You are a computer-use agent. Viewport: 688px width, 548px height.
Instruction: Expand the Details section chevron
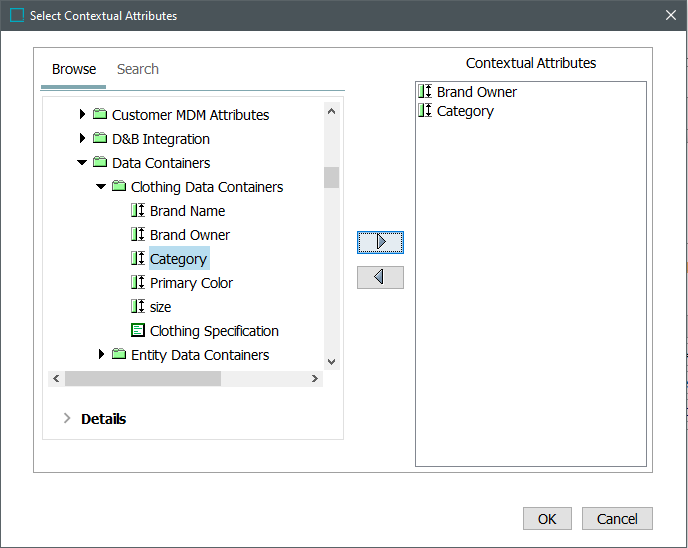(67, 419)
